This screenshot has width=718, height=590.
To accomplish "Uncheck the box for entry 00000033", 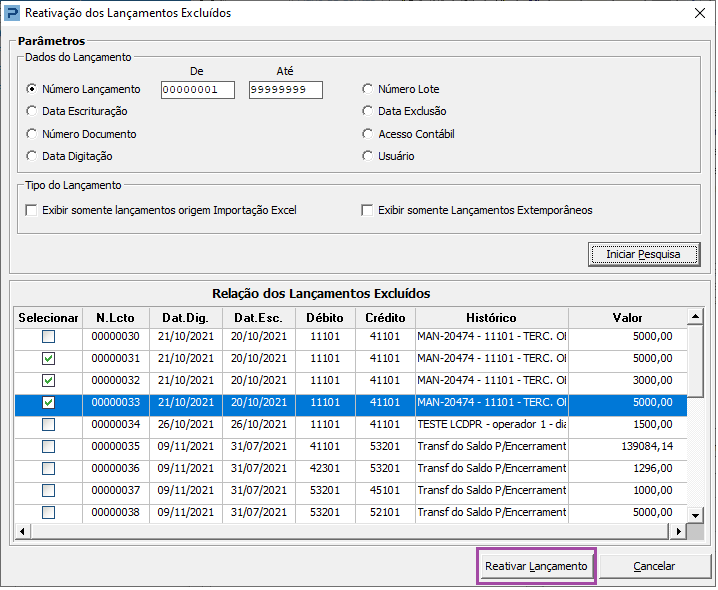I will click(49, 403).
